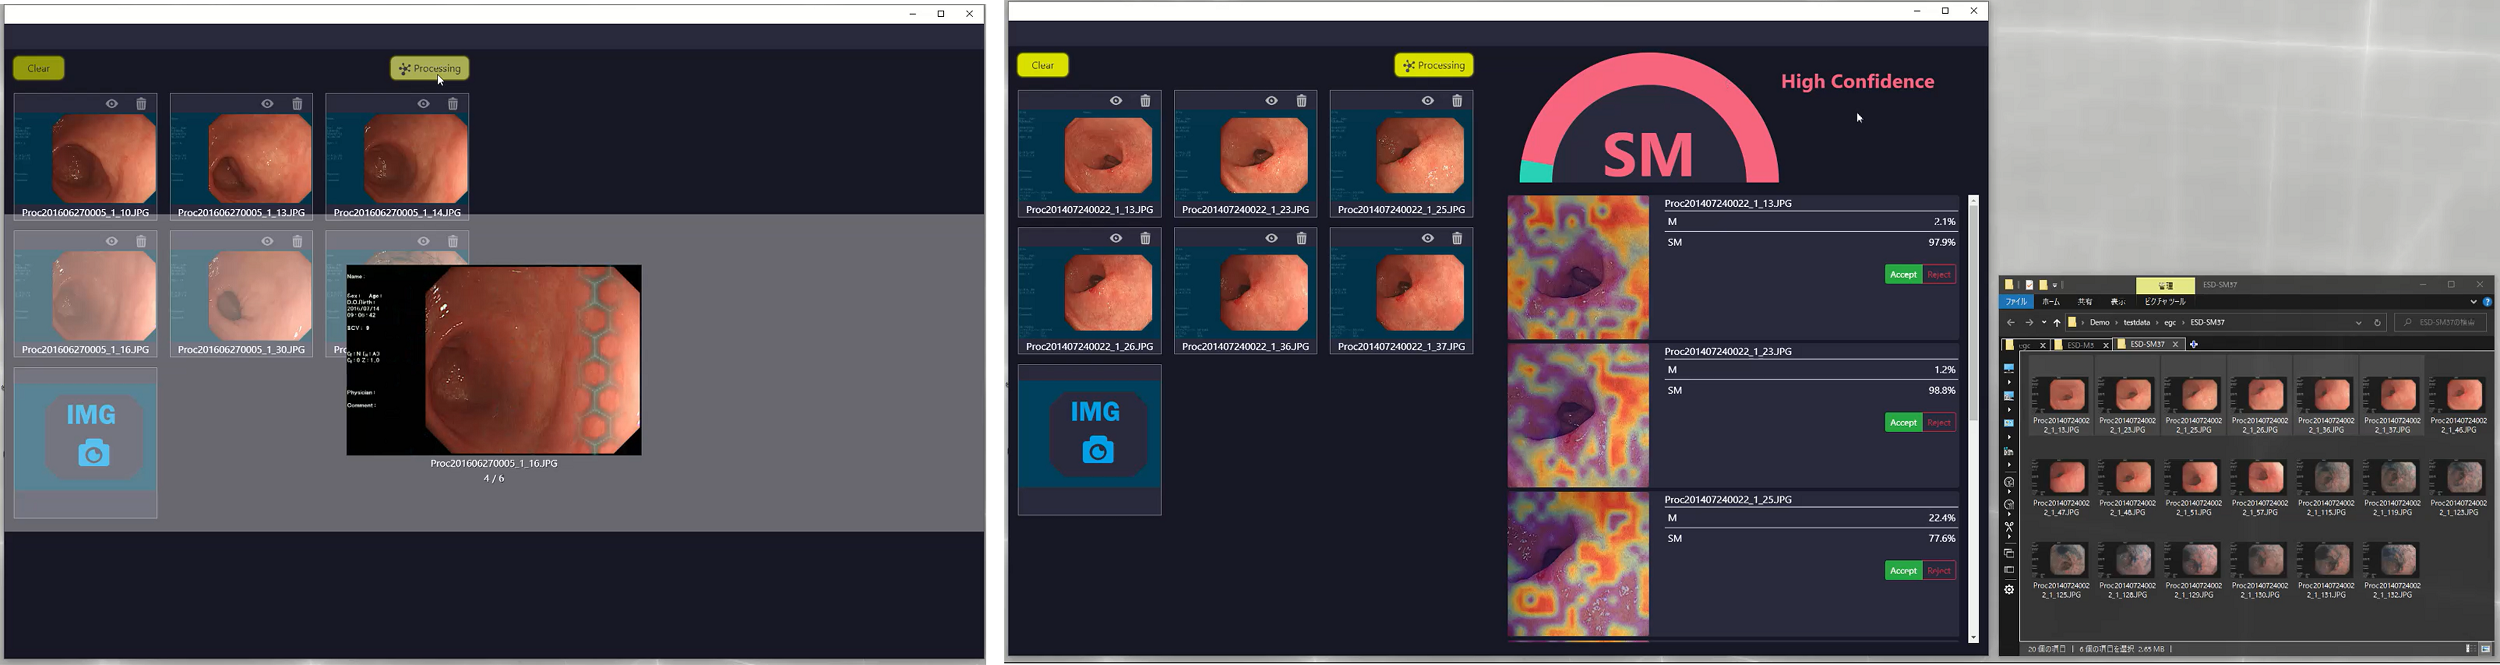2500x665 pixels.
Task: Open the settings gear in Explorer sidebar
Action: [x=2009, y=590]
